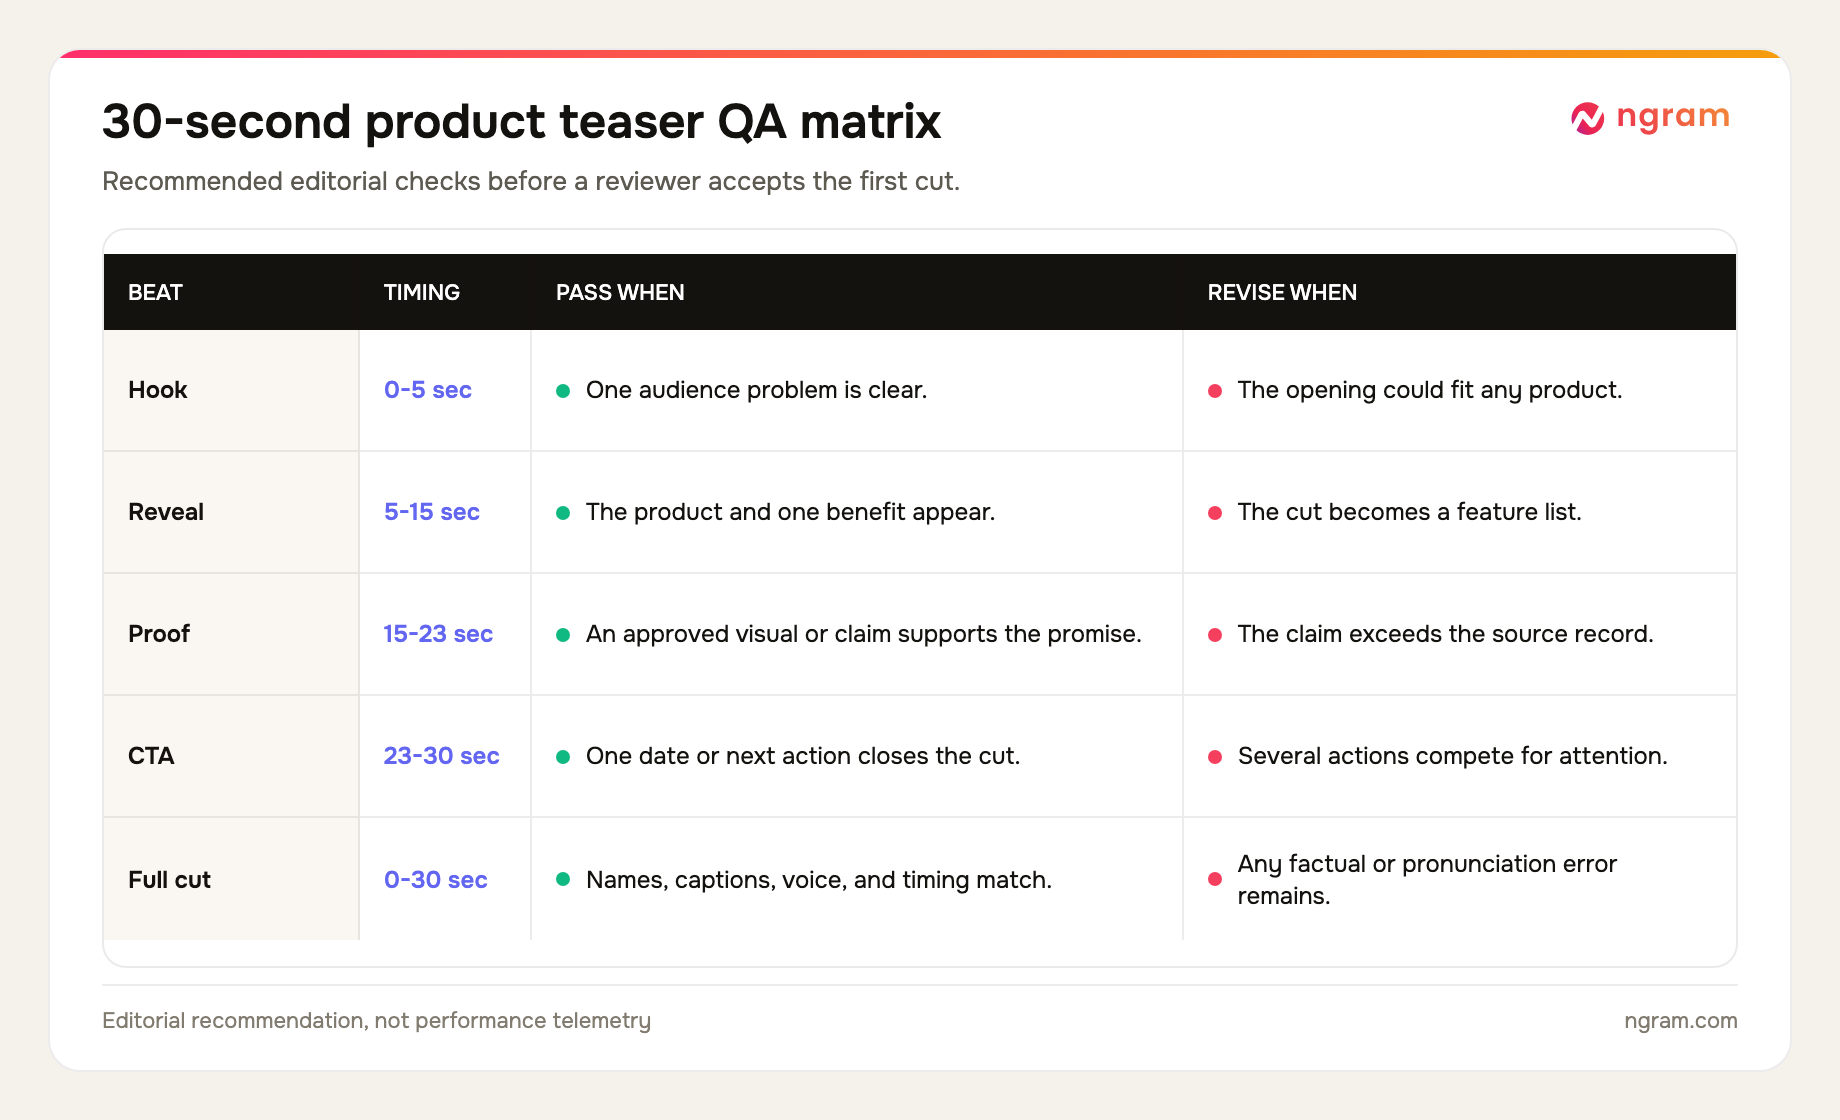
Task: Click the subtitle 'Recommended editorial checks' line
Action: coord(531,181)
